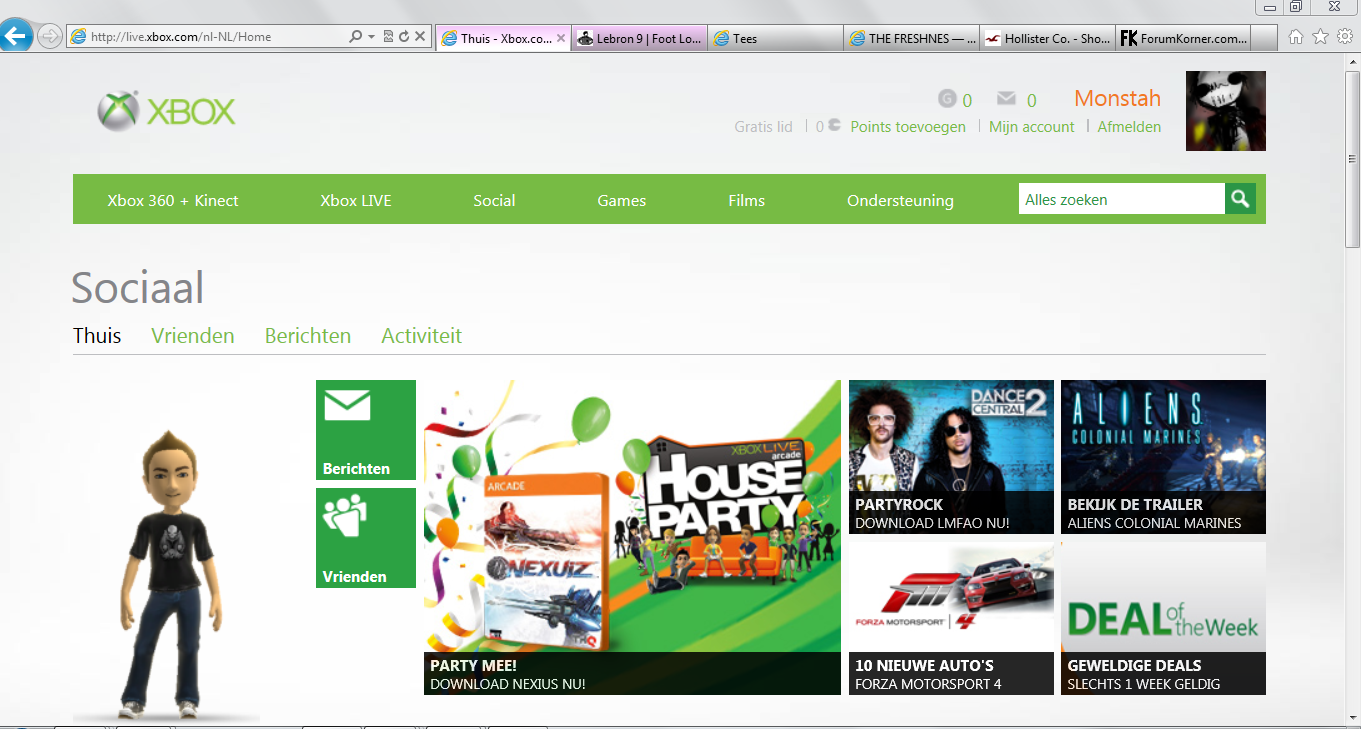Open a new tab with the blank tab button
1361x729 pixels.
(1264, 38)
